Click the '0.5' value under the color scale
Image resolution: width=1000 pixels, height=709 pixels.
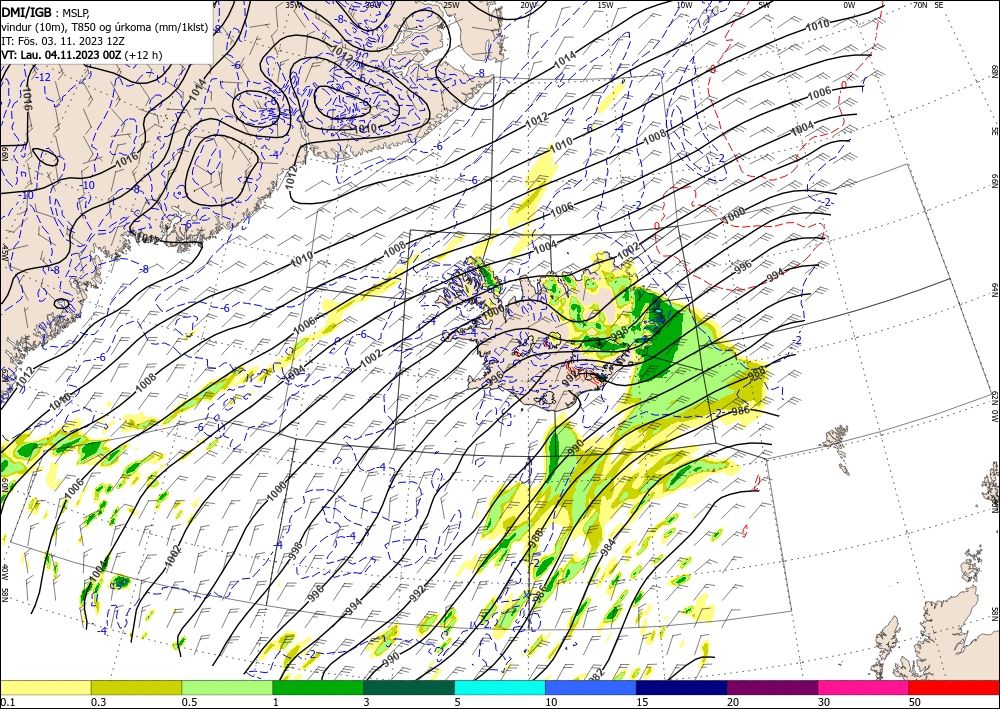[189, 702]
